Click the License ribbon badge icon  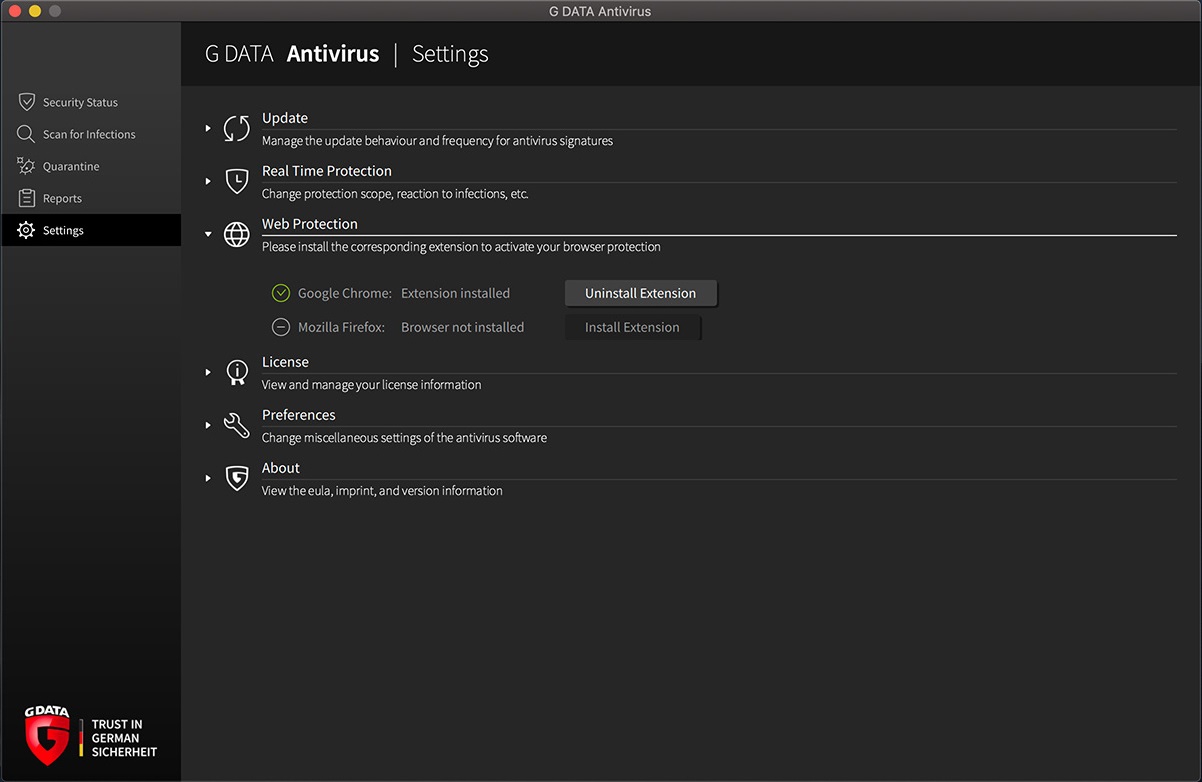(237, 372)
